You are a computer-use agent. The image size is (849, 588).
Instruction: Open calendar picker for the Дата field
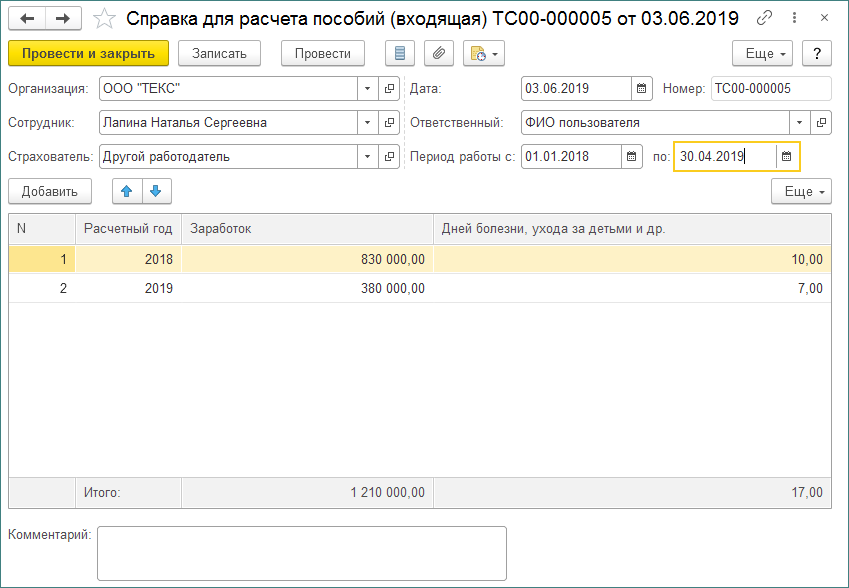point(640,88)
